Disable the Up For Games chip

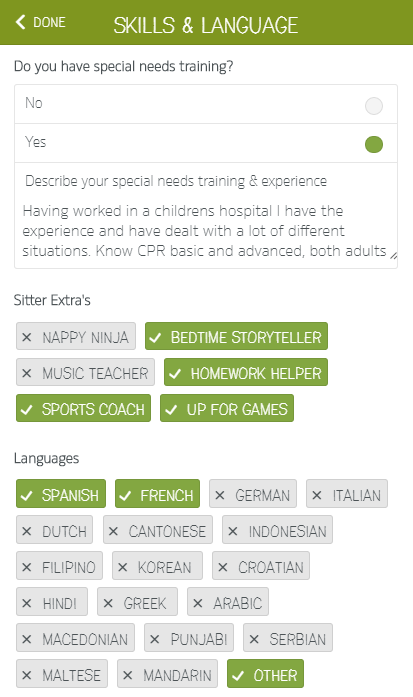[x=227, y=409]
